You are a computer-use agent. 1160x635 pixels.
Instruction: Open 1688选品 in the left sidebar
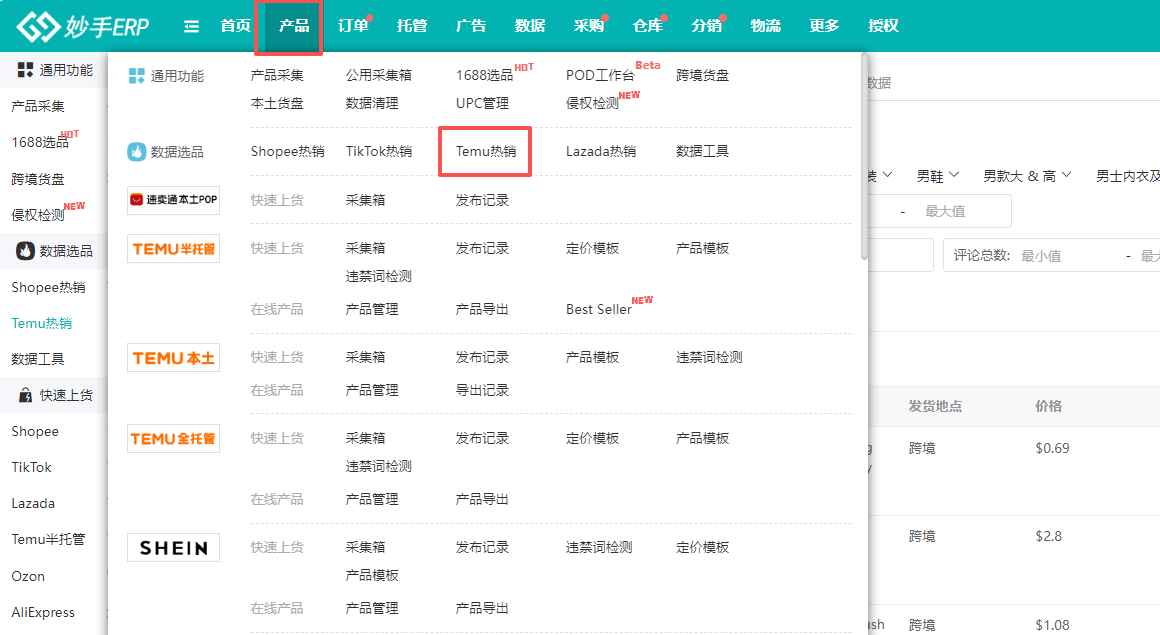click(40, 142)
